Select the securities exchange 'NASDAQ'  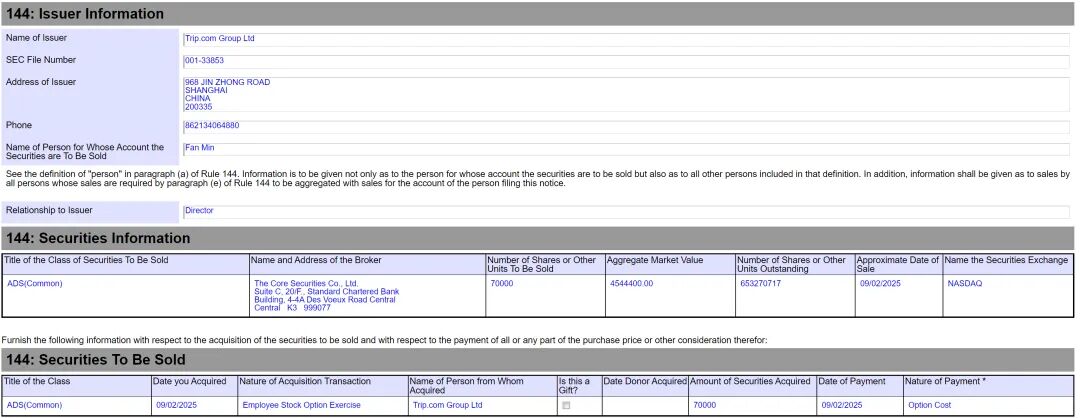point(965,284)
